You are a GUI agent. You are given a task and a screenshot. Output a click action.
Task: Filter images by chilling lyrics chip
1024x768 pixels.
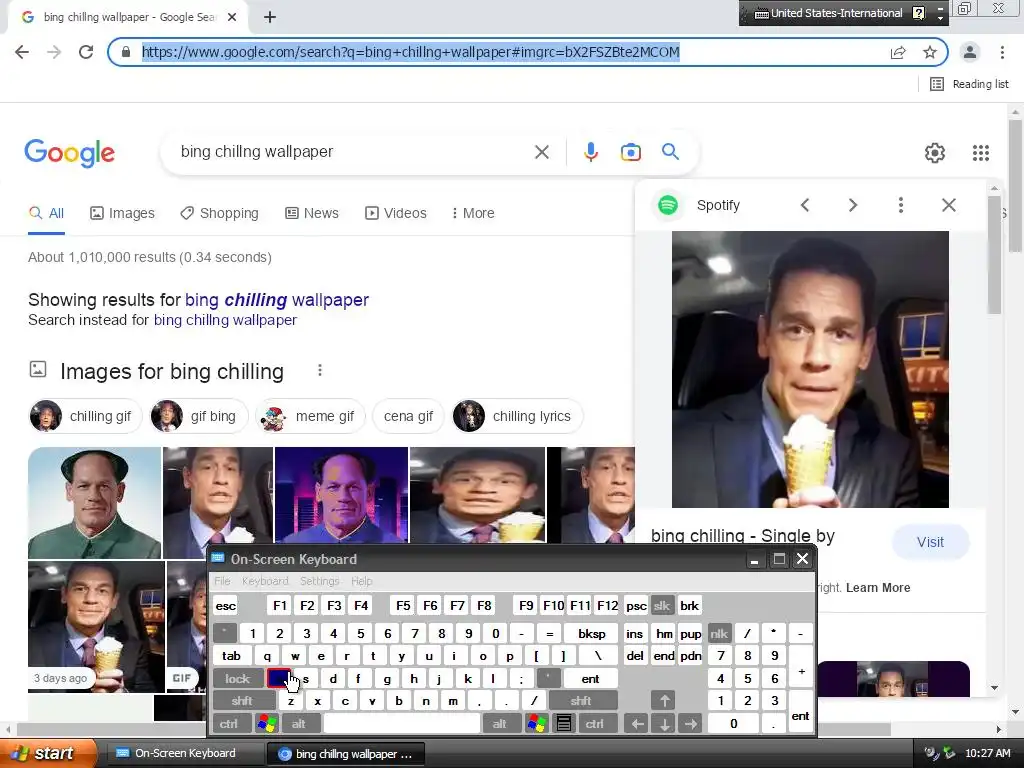(517, 417)
